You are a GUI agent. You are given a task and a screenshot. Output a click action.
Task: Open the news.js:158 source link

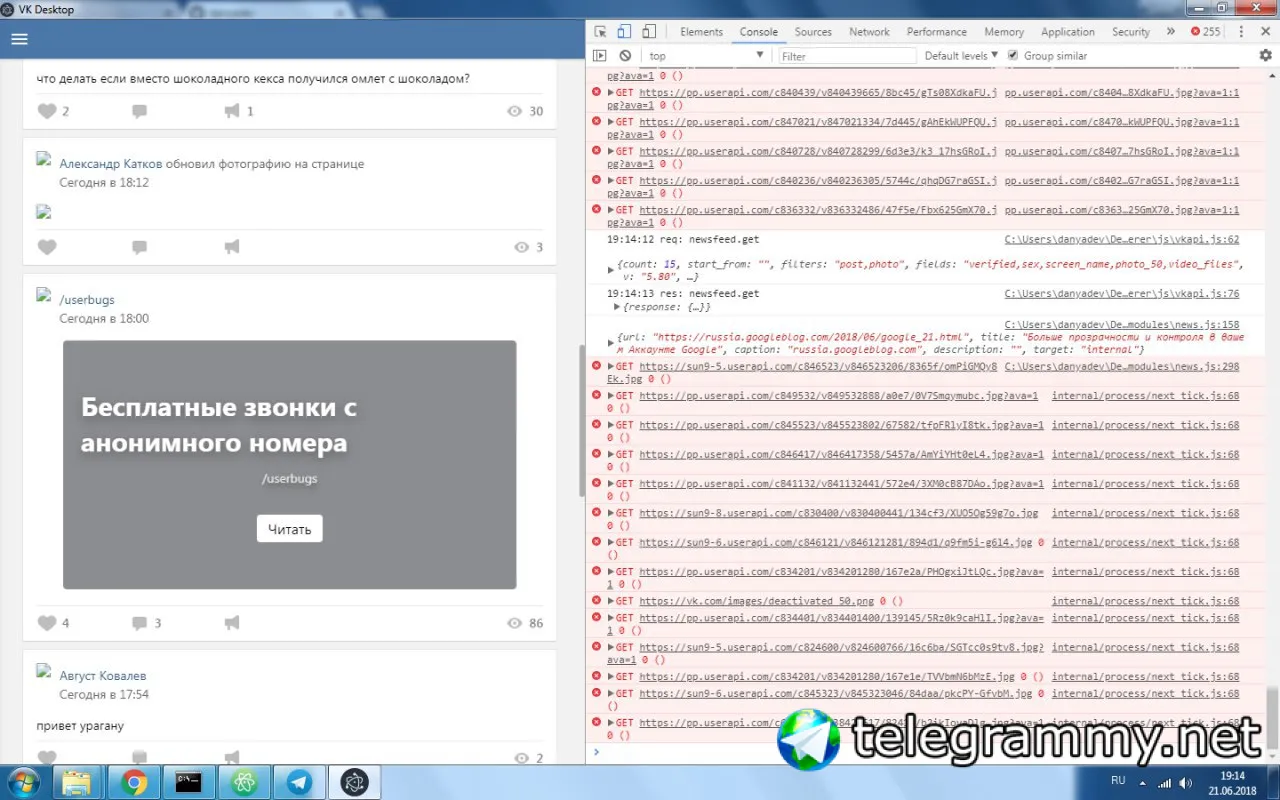point(1122,325)
